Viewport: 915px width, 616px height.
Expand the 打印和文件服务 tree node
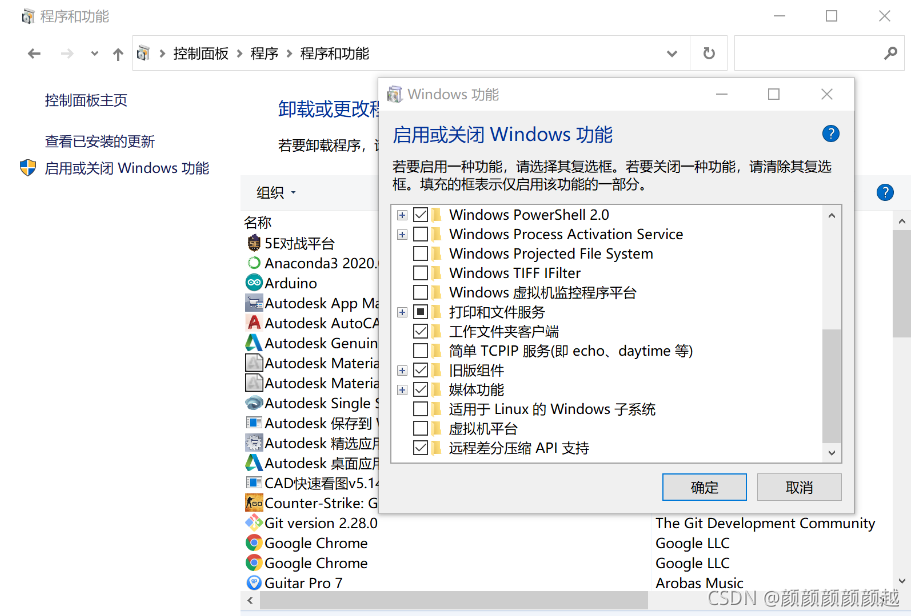tap(402, 313)
